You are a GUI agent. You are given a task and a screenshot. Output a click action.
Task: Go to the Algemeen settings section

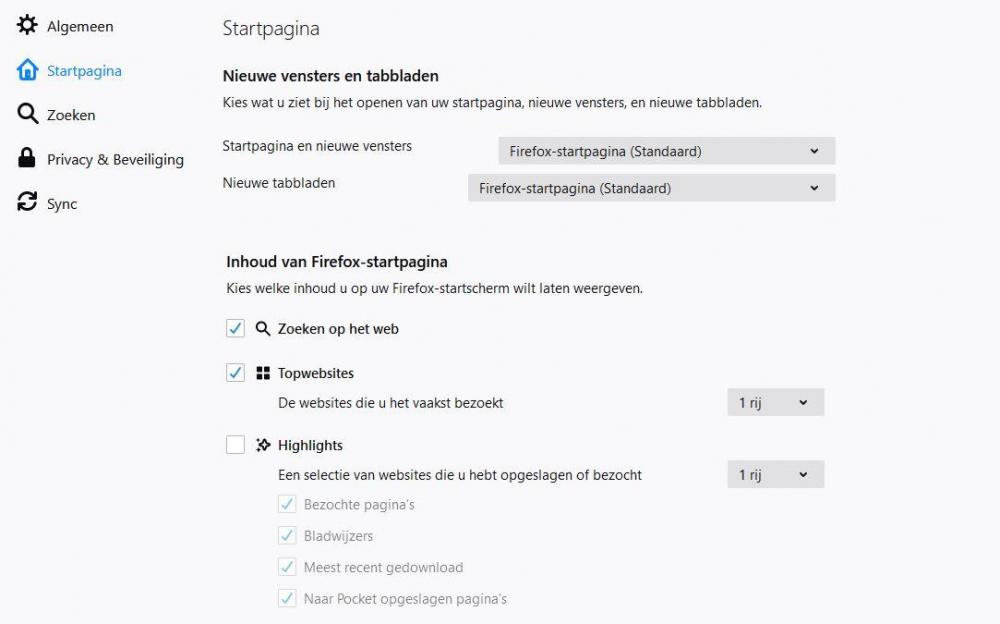point(80,26)
